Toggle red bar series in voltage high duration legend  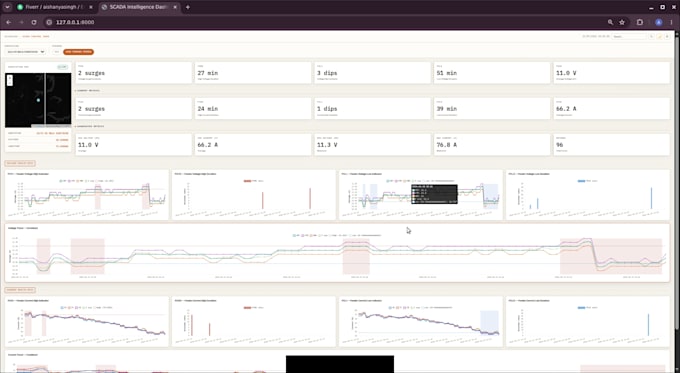pos(250,181)
